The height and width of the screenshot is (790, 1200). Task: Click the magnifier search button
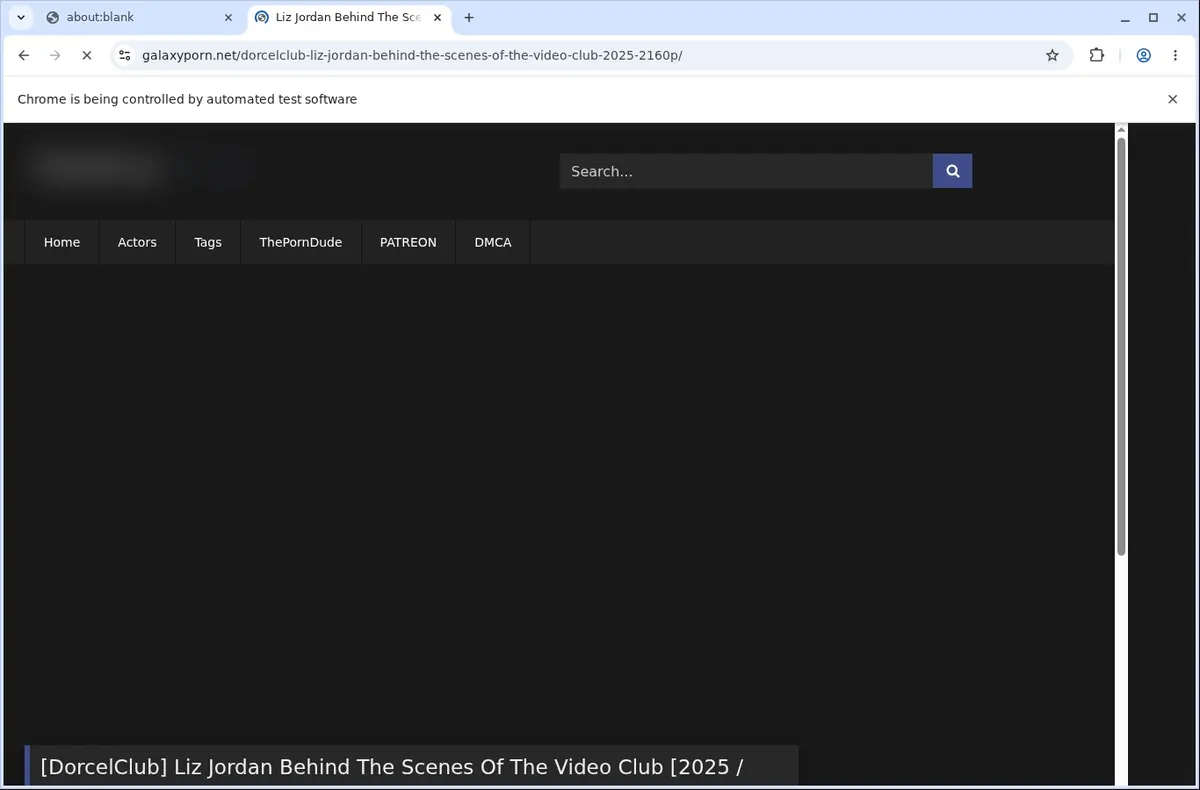pyautogui.click(x=953, y=171)
